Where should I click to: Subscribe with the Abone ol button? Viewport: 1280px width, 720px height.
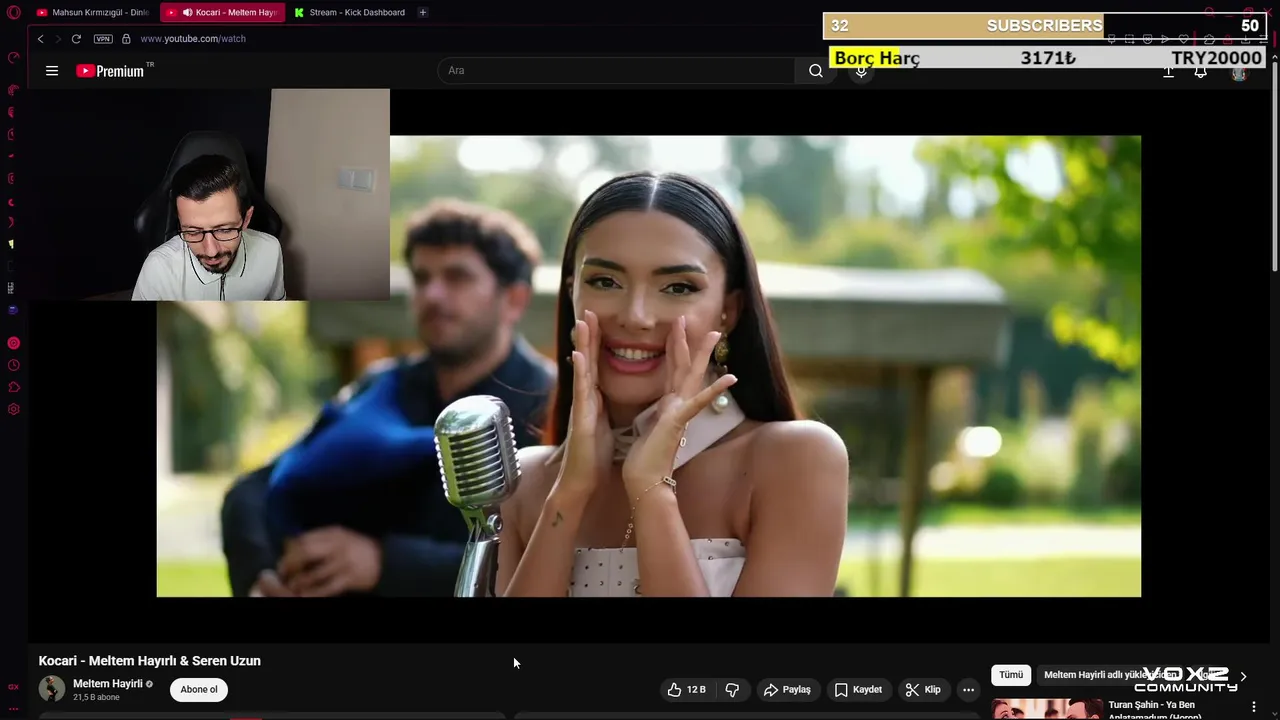199,689
